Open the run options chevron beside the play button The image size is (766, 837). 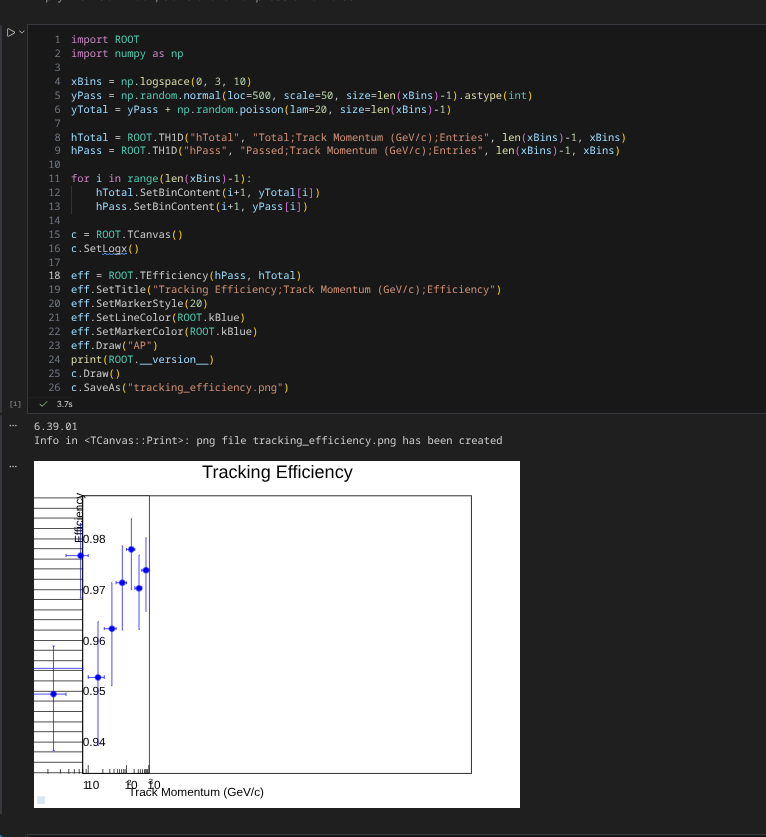coord(23,33)
